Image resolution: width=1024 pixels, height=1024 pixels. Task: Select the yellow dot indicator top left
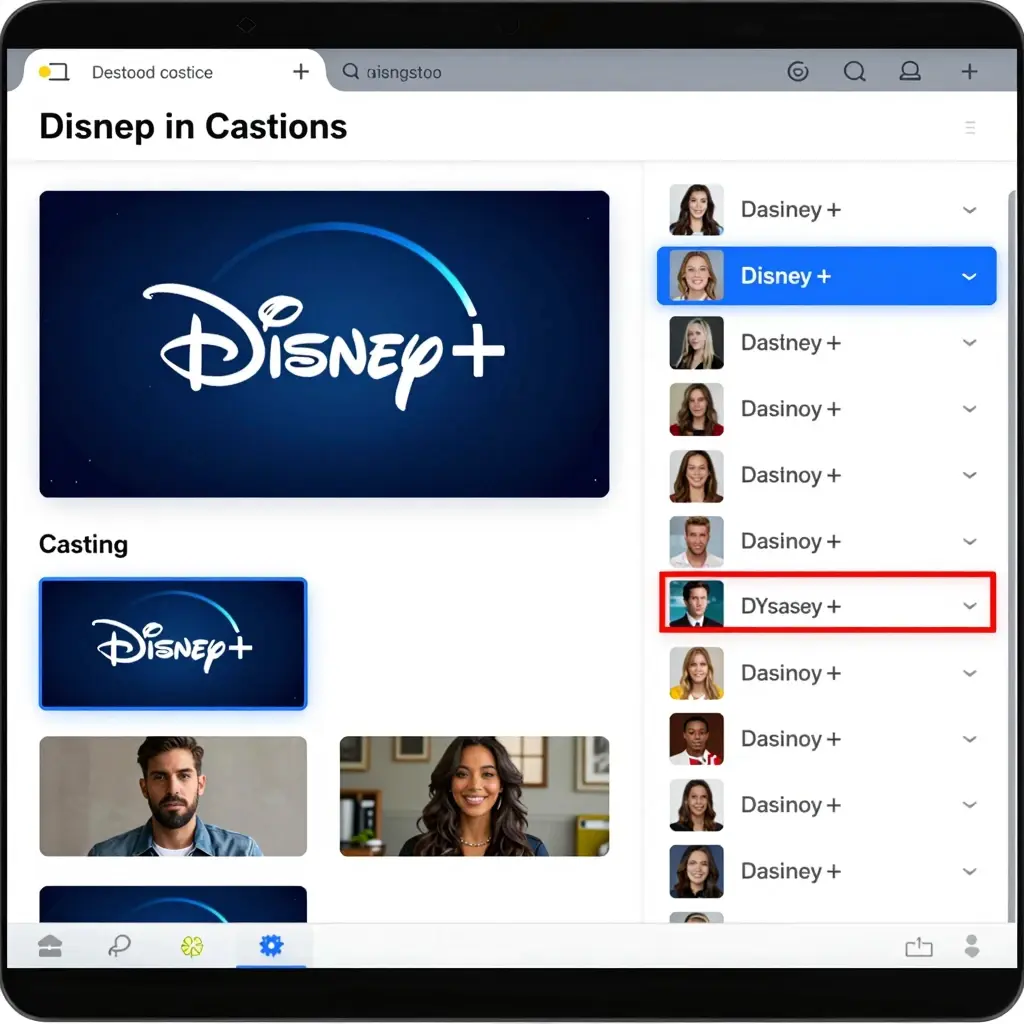click(42, 71)
